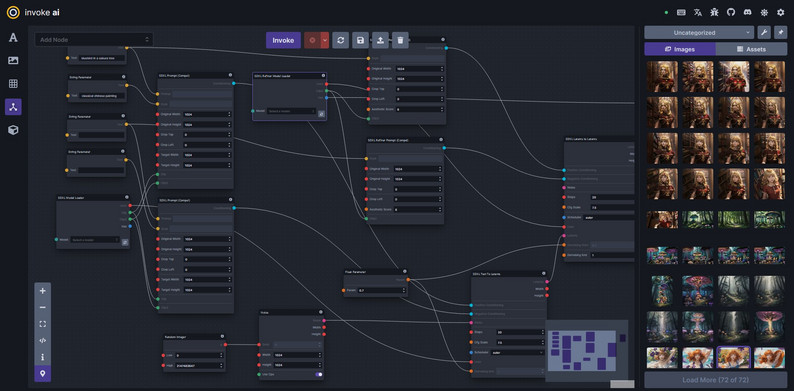Screen dimensions: 794x391
Task: Open the Text to Image tab icon
Action: point(13,37)
